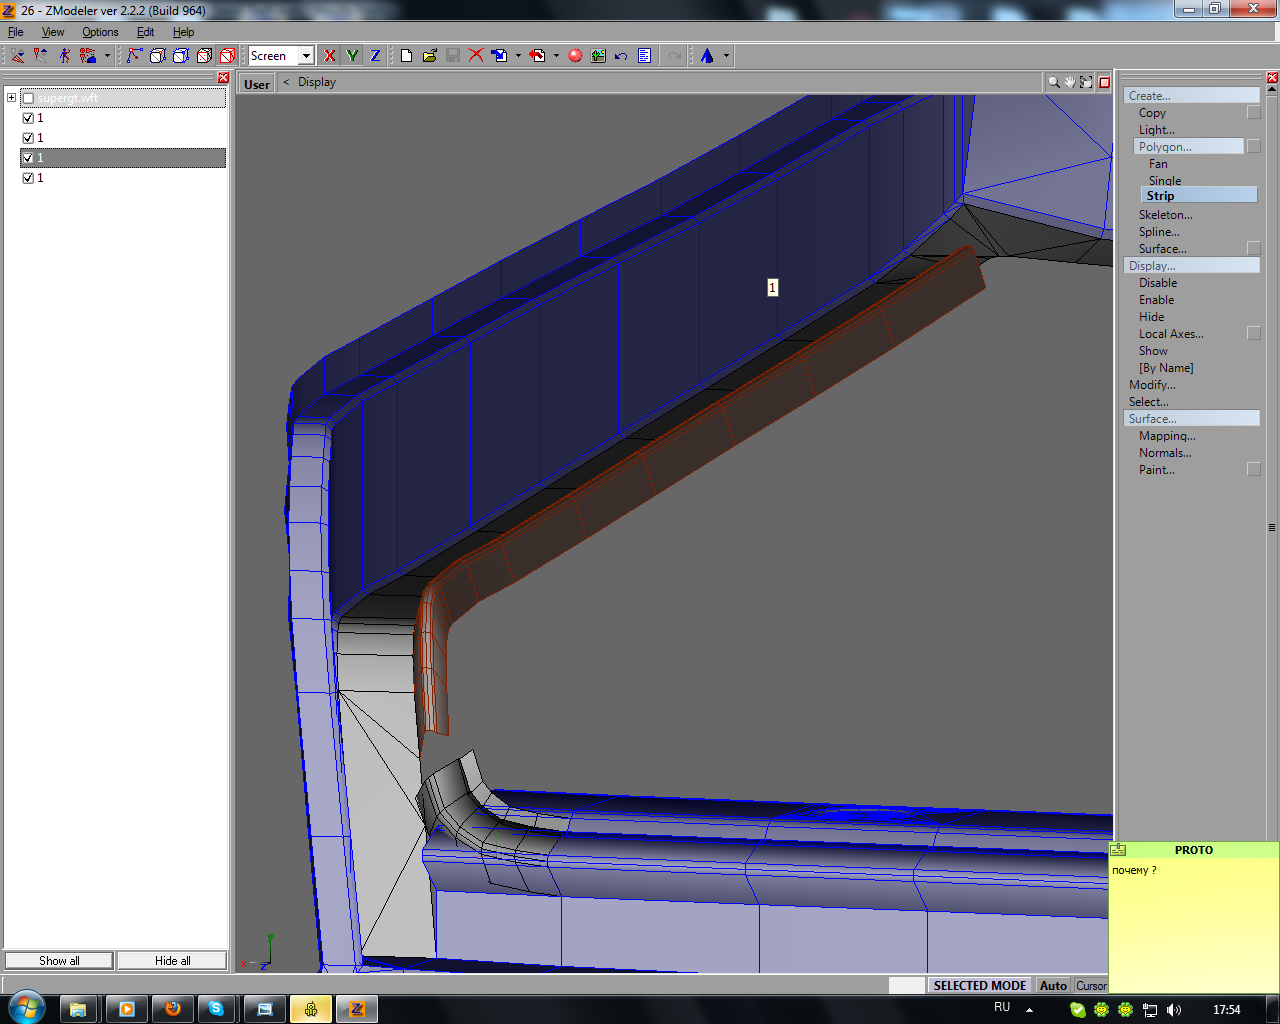Click the open file folder icon

click(429, 56)
